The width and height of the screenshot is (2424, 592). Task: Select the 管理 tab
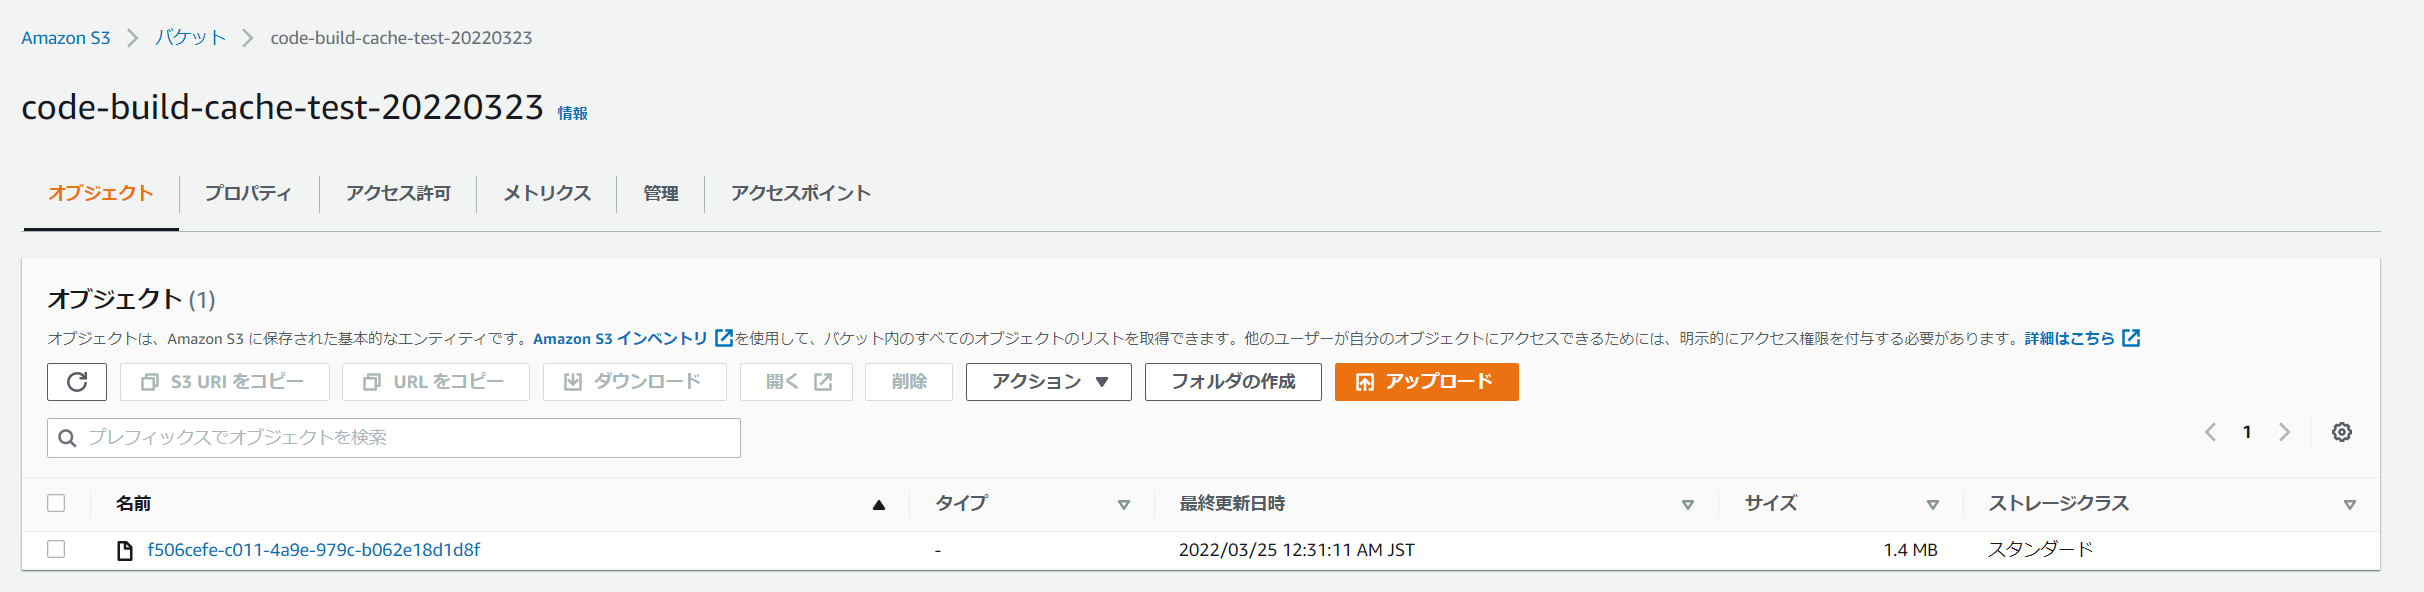pyautogui.click(x=661, y=193)
